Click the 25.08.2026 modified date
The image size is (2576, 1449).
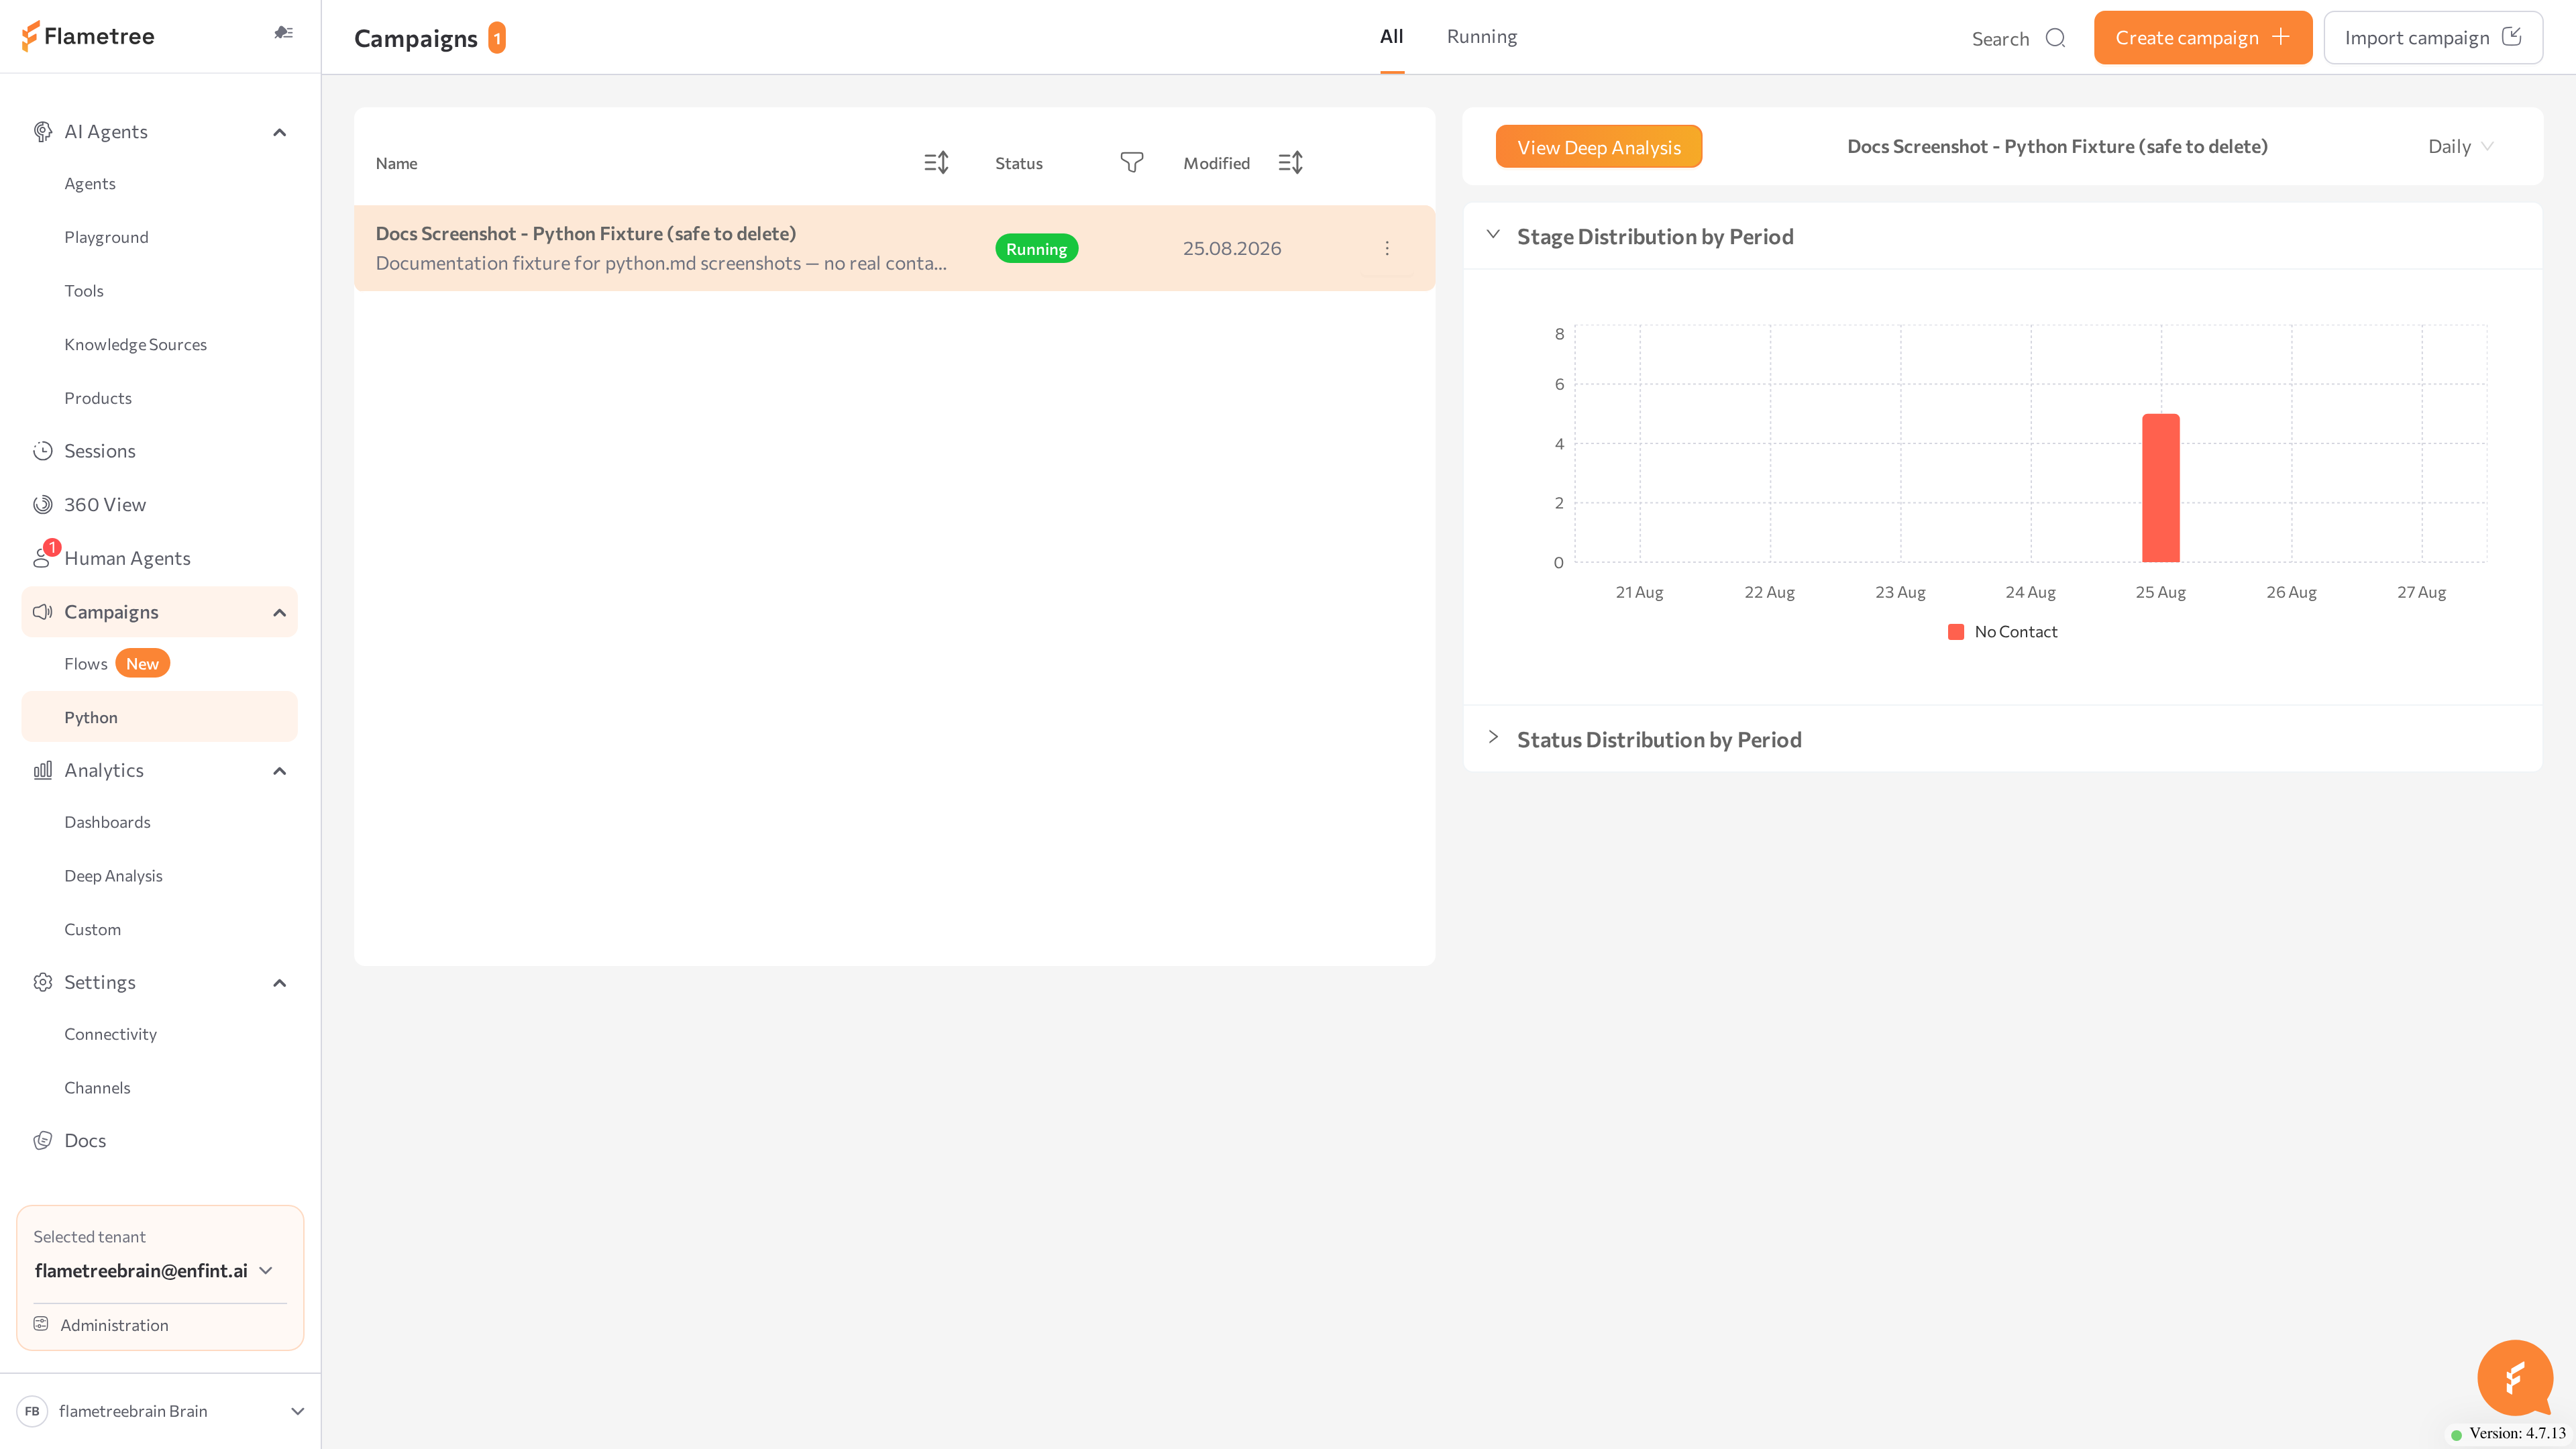click(1232, 248)
